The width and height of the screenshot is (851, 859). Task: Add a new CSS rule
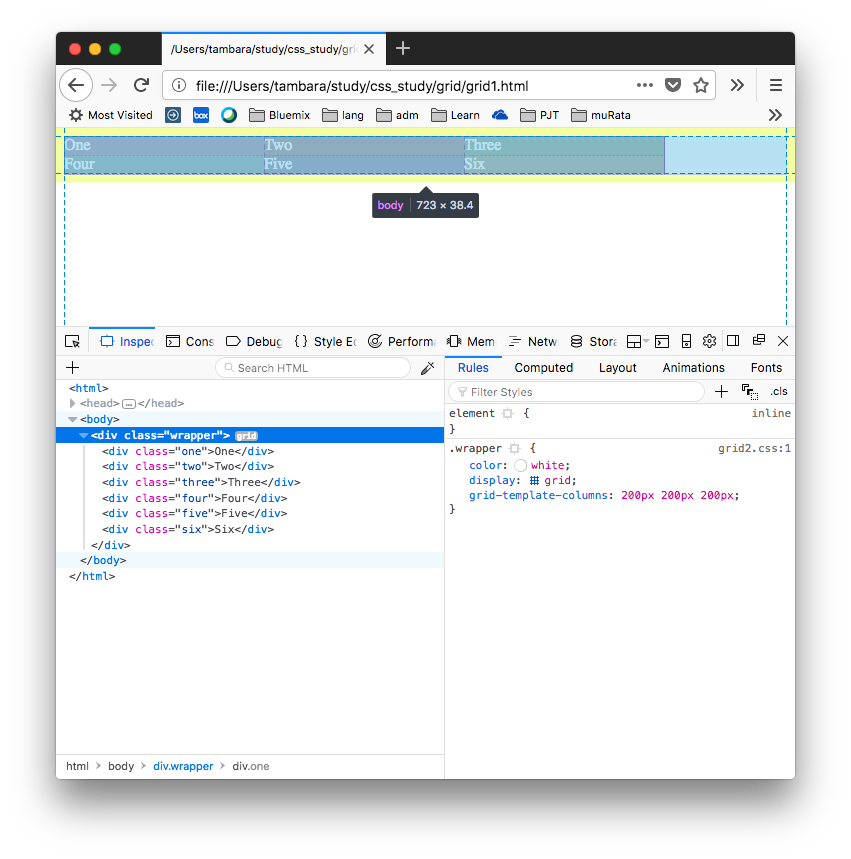point(721,392)
